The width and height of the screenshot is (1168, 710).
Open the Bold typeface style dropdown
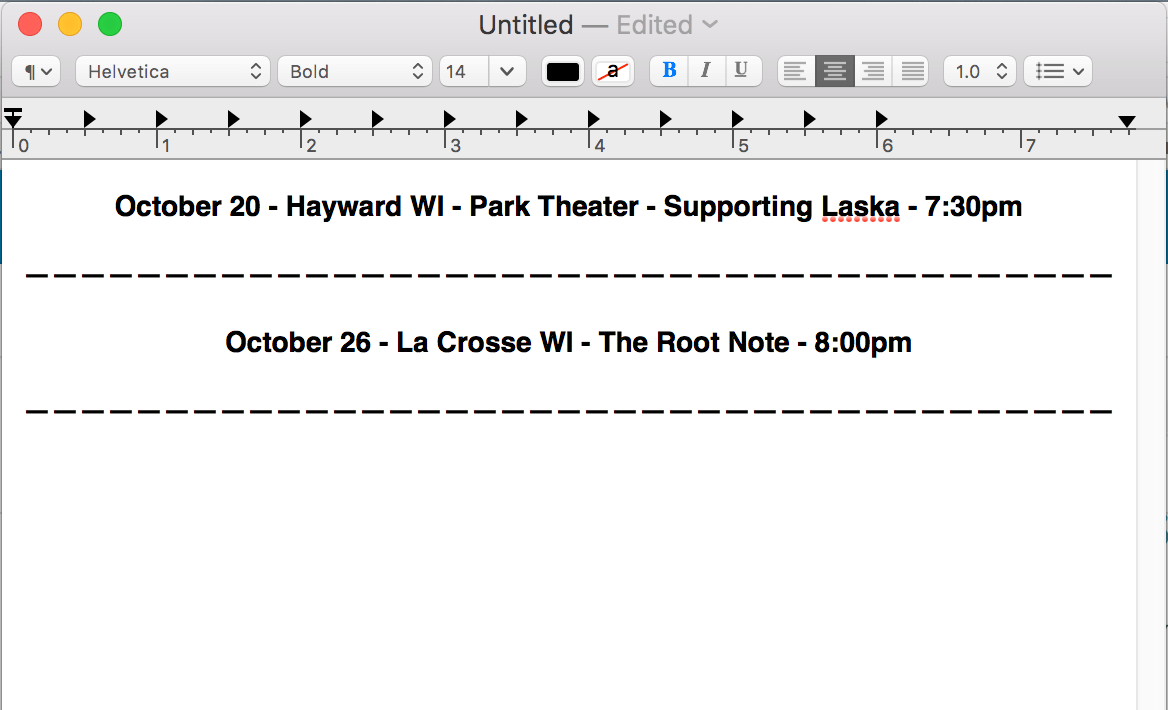(355, 71)
